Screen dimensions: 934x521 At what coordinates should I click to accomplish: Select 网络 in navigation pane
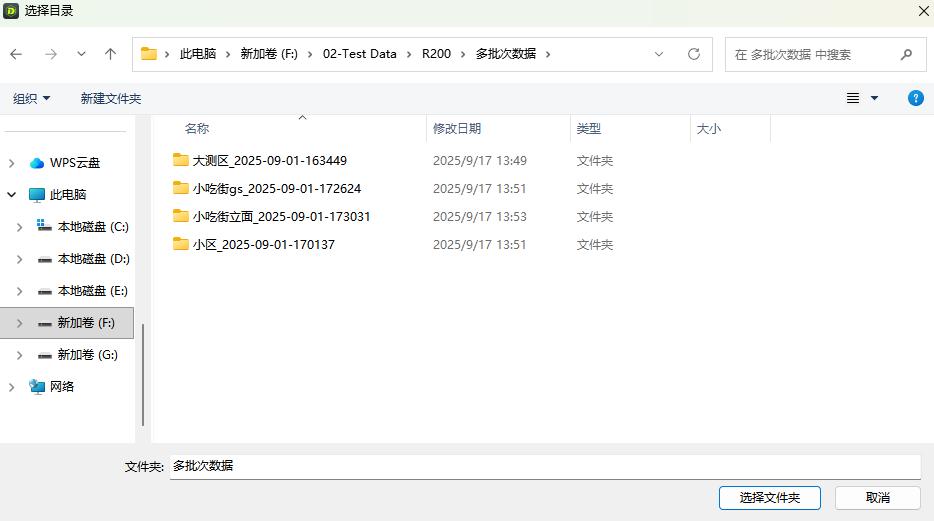click(x=62, y=387)
